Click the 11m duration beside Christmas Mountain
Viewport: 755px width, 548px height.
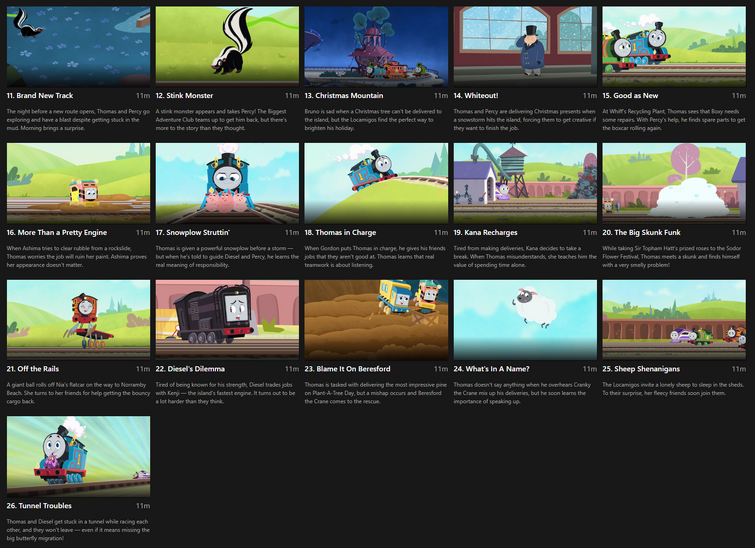[441, 96]
